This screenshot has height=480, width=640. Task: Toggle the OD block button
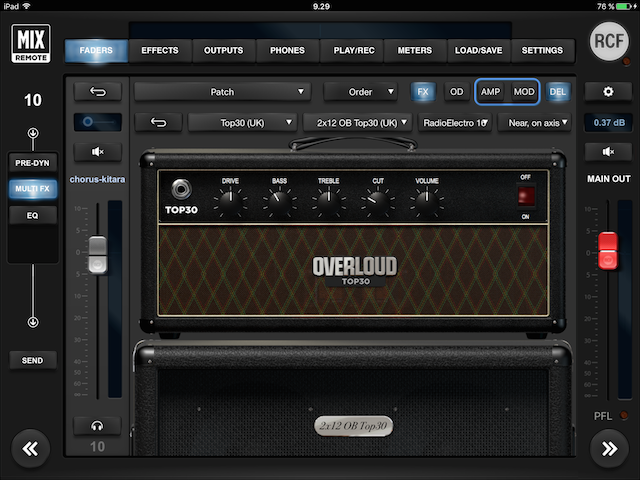tap(456, 92)
